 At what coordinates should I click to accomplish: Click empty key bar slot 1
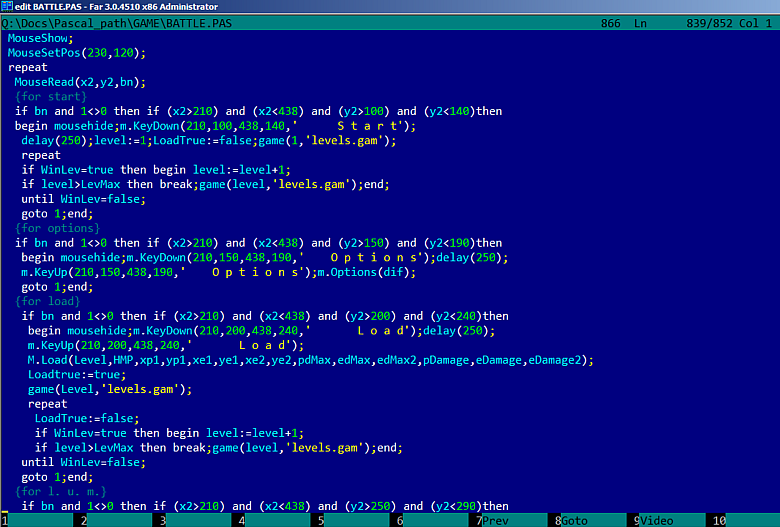coord(37,521)
